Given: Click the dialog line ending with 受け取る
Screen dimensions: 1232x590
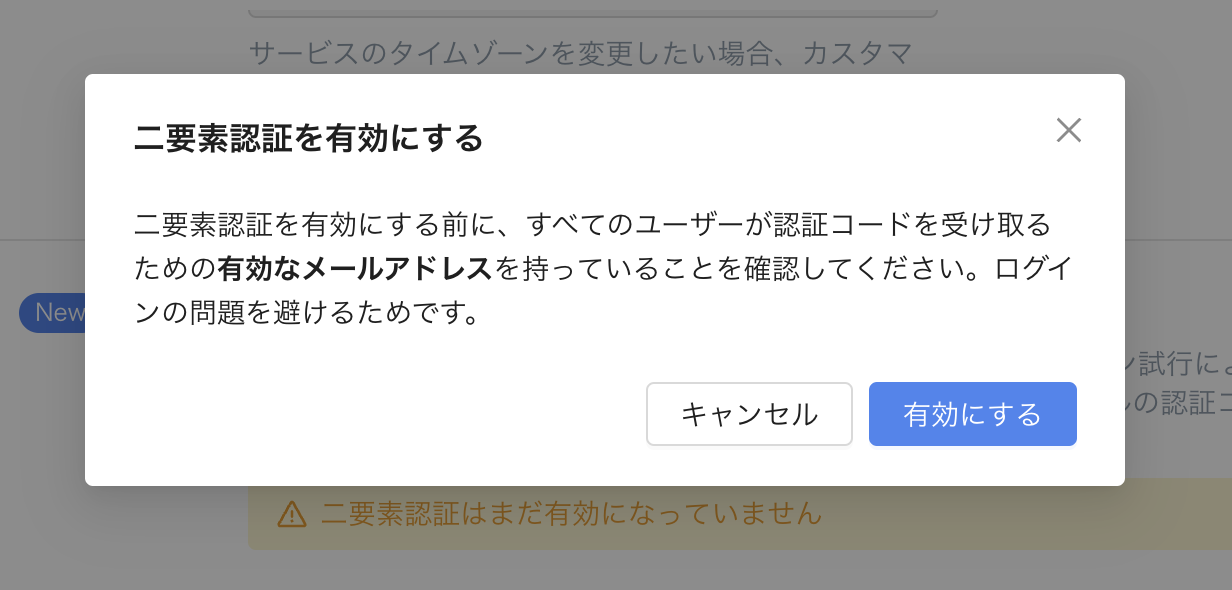Looking at the screenshot, I should (593, 224).
